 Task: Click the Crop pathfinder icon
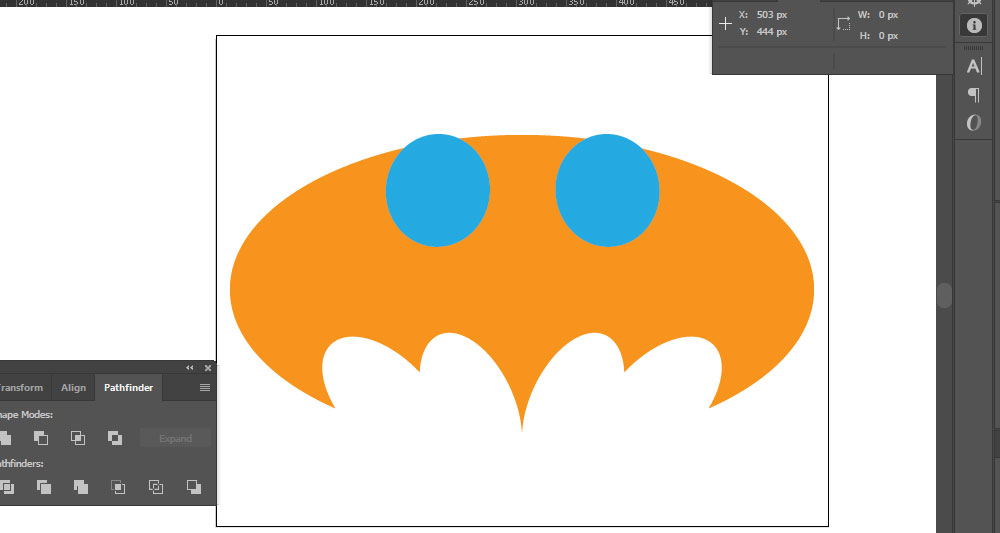118,487
